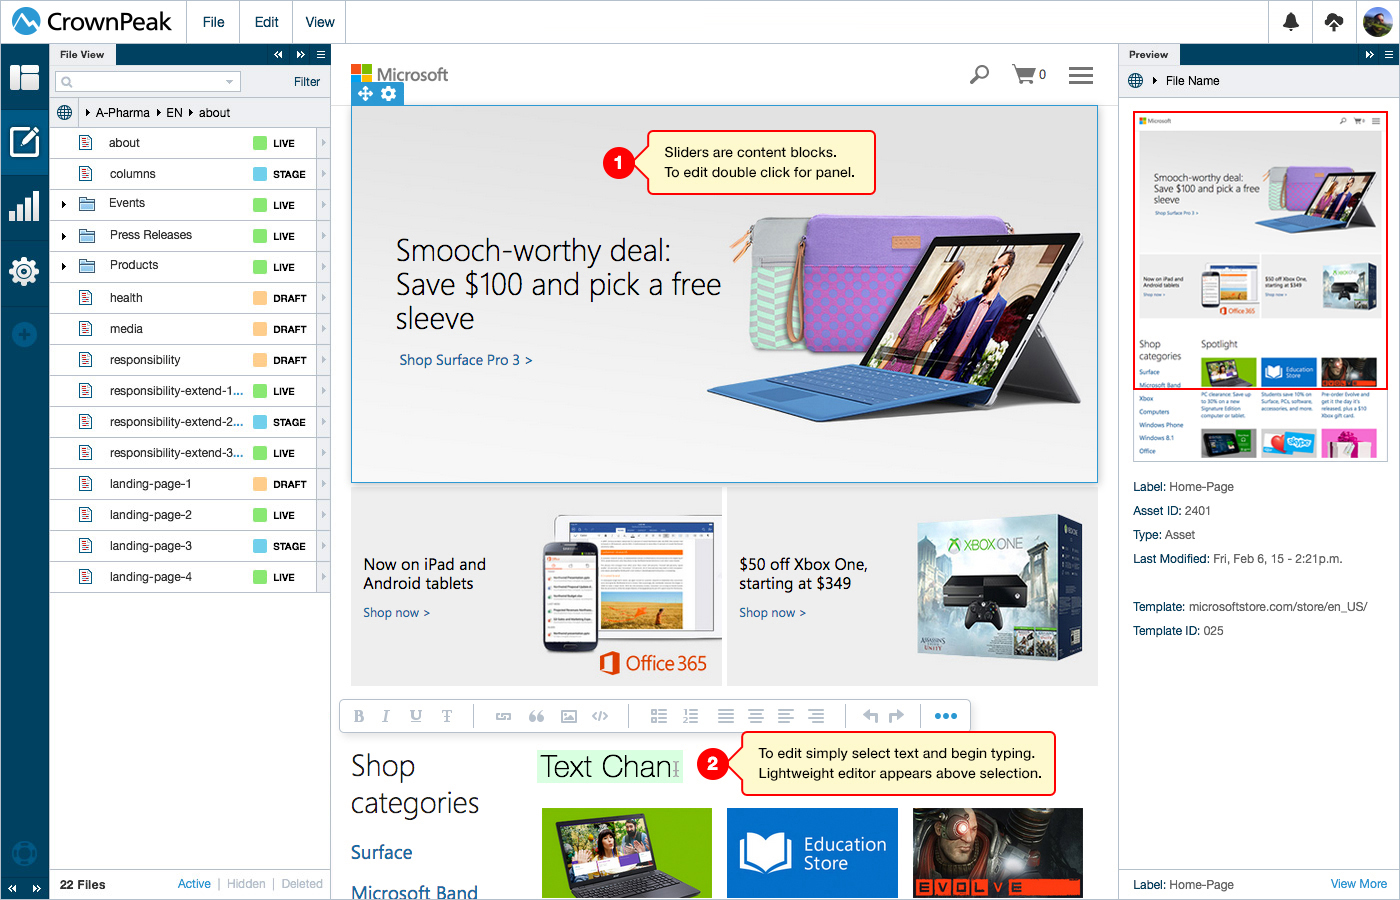
Task: Click the Filter link in File View
Action: (x=307, y=82)
